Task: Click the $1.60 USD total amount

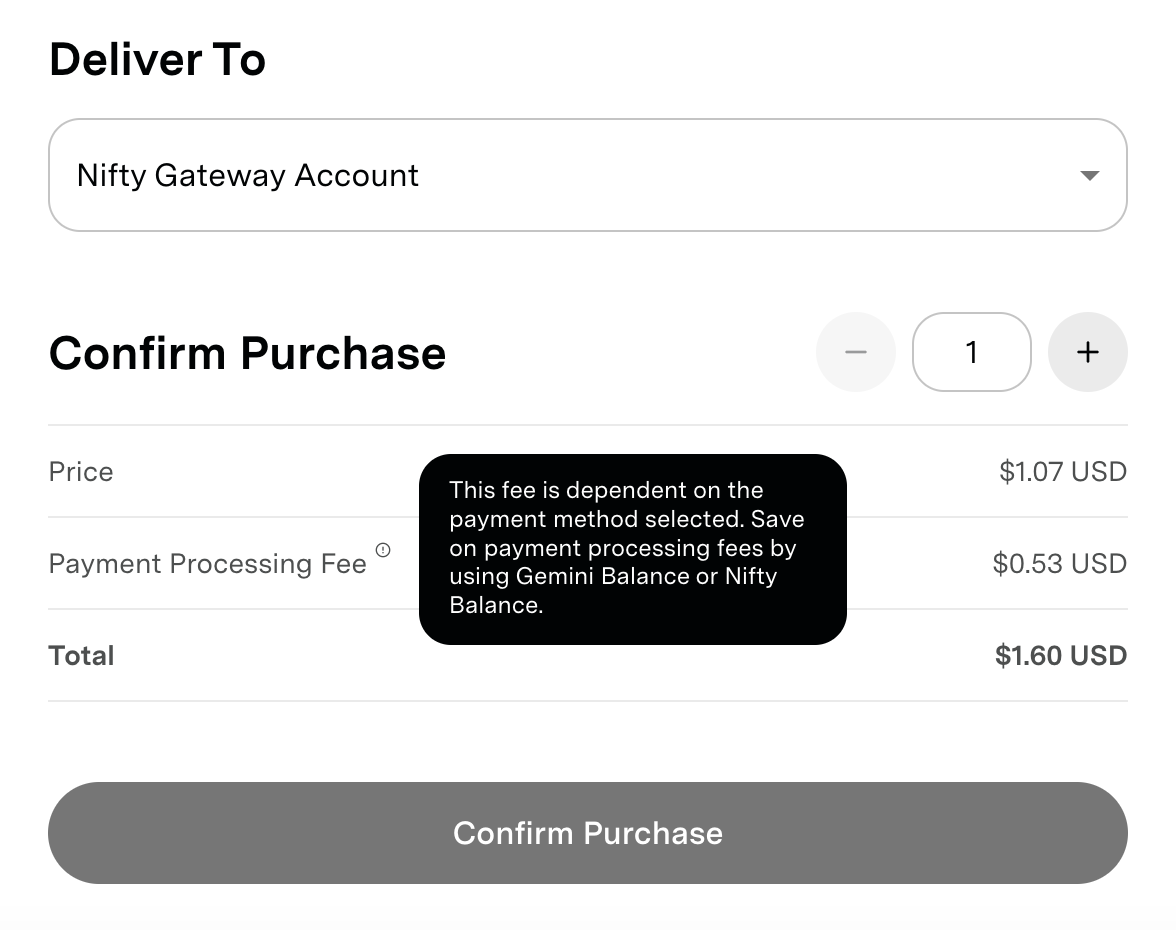Action: 1060,656
